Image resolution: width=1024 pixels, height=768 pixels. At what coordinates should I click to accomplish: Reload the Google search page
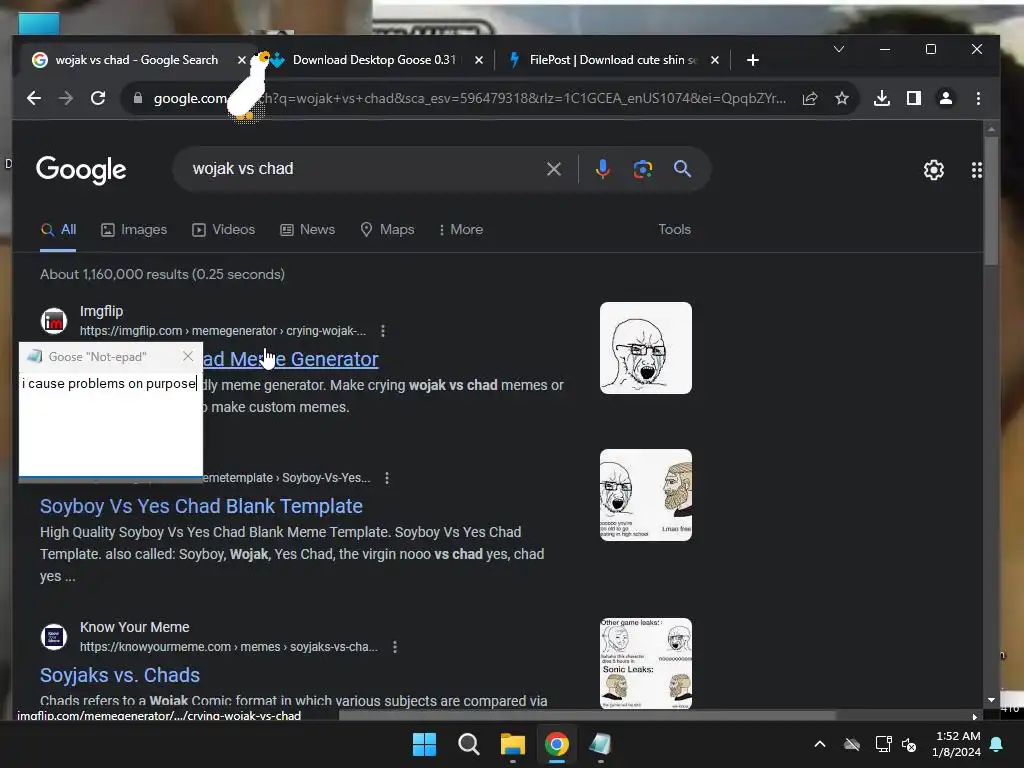pos(98,98)
